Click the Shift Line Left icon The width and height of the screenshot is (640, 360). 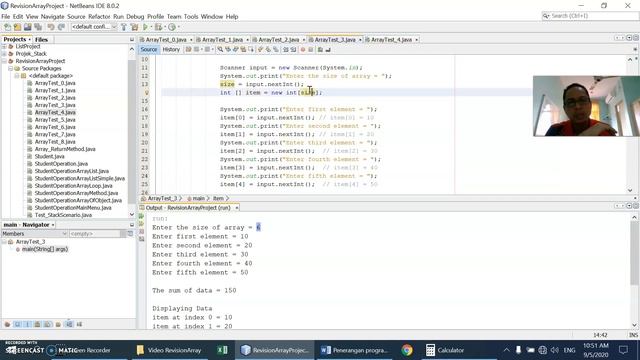click(x=286, y=49)
